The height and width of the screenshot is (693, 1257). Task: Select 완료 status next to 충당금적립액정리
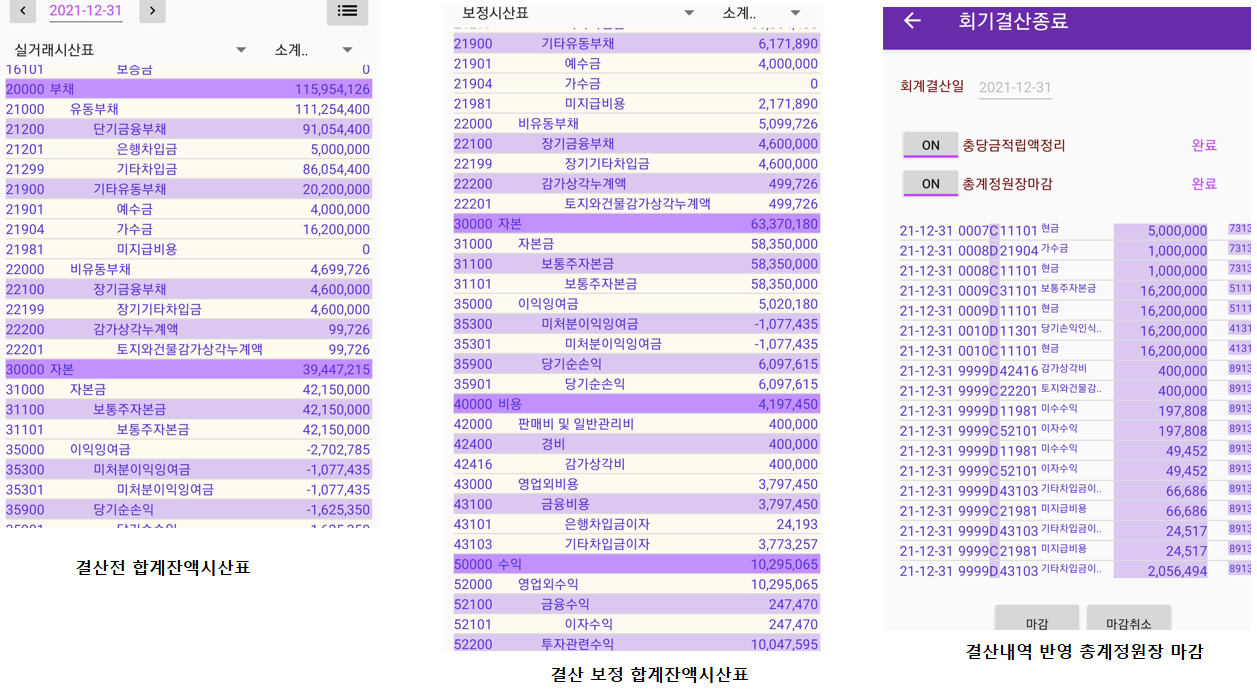click(x=1204, y=145)
